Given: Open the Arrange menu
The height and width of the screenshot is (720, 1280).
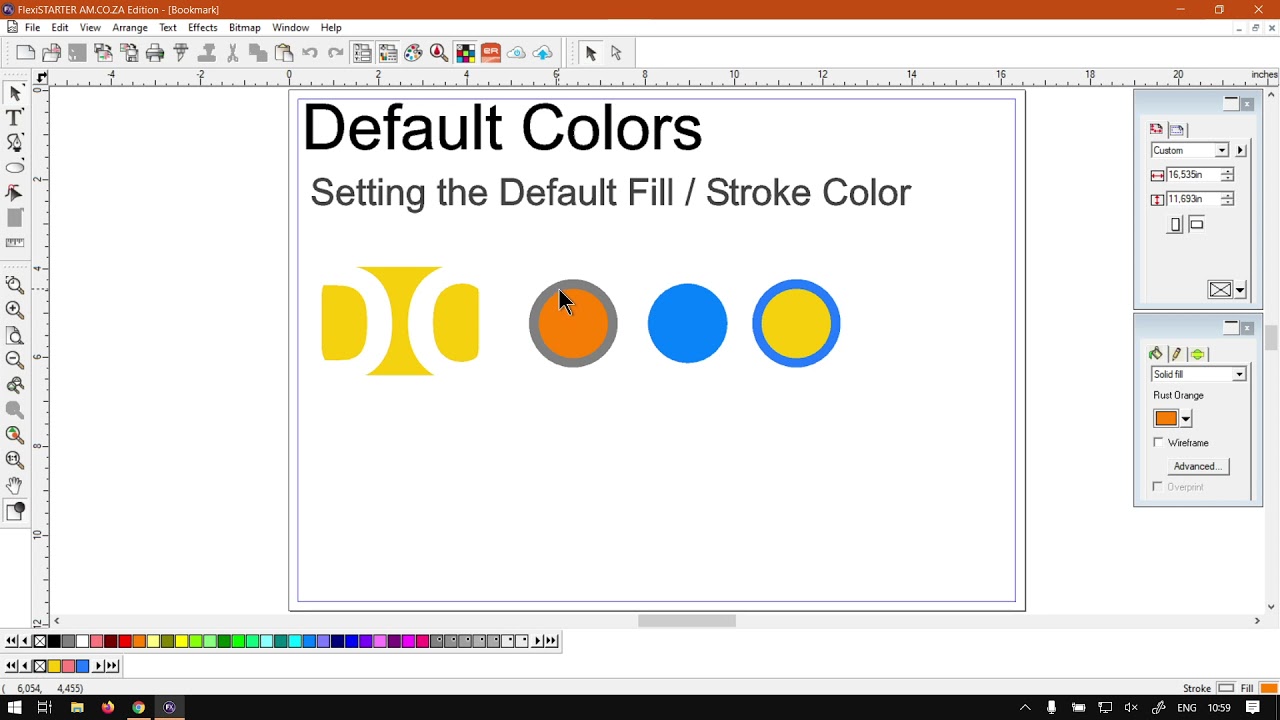Looking at the screenshot, I should coord(130,27).
